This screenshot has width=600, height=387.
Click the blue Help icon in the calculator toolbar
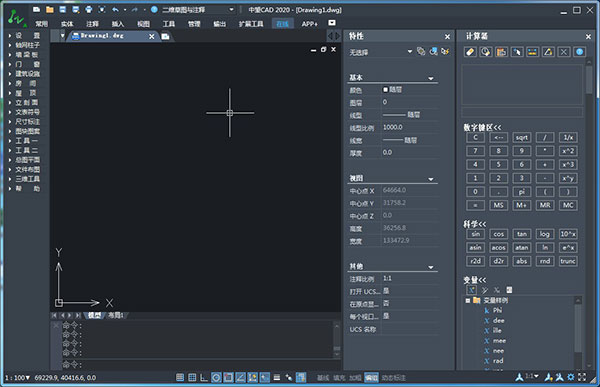click(x=580, y=52)
